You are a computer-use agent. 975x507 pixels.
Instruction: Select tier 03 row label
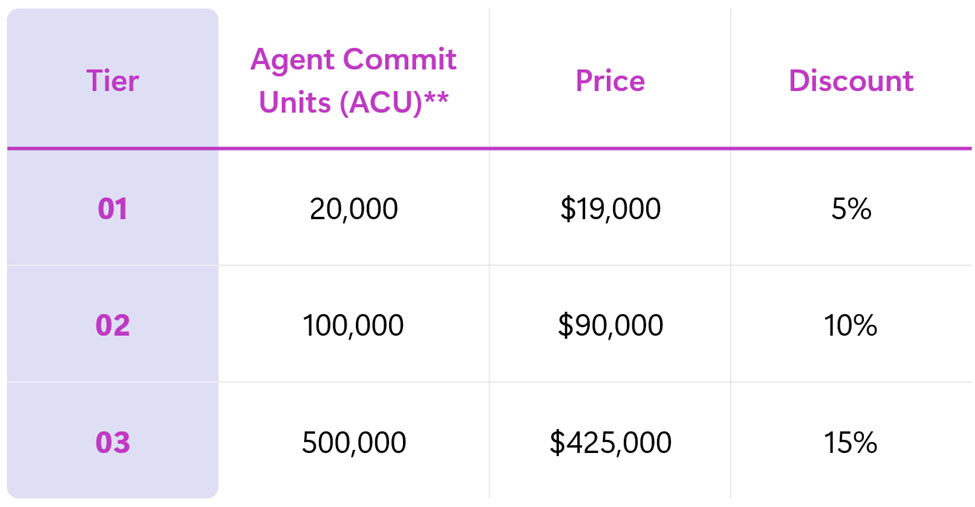(x=112, y=442)
